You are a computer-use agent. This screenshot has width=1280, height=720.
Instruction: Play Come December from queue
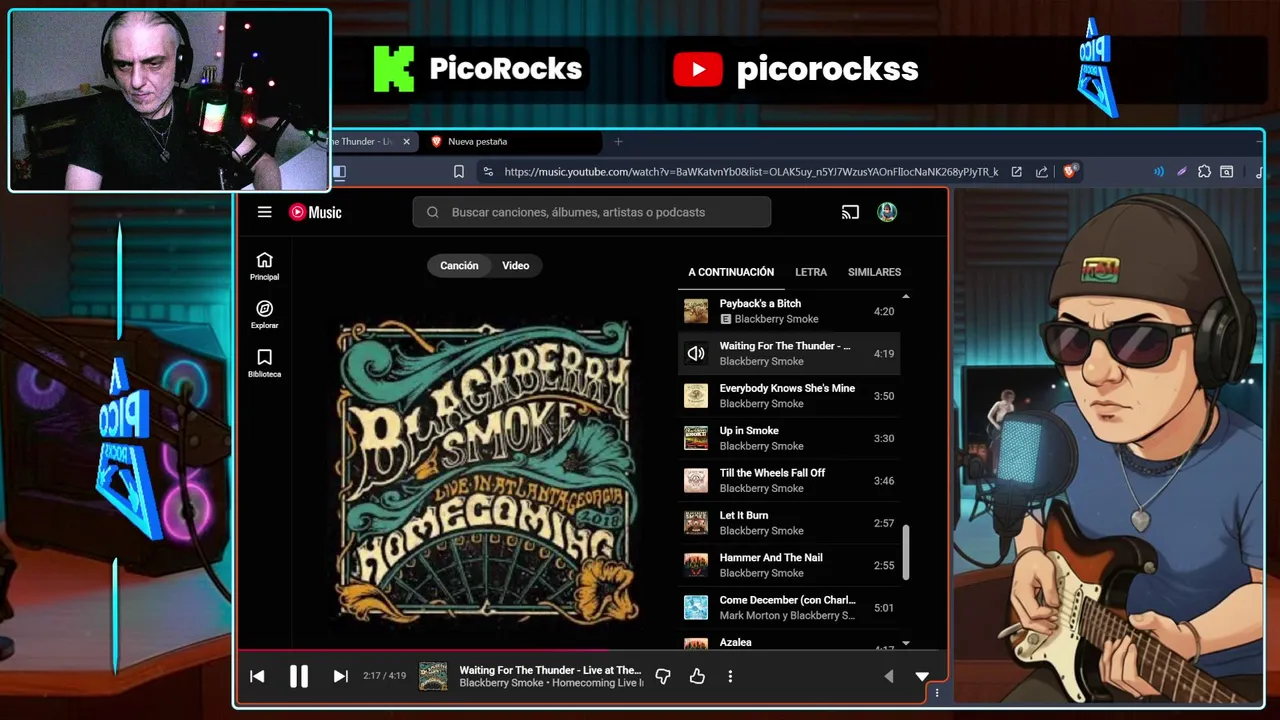(x=789, y=607)
